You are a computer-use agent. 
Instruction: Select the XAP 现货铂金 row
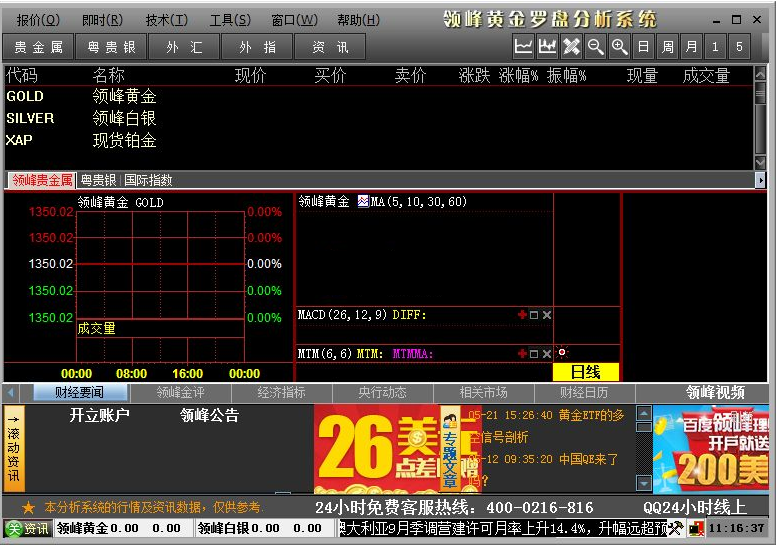[379, 140]
